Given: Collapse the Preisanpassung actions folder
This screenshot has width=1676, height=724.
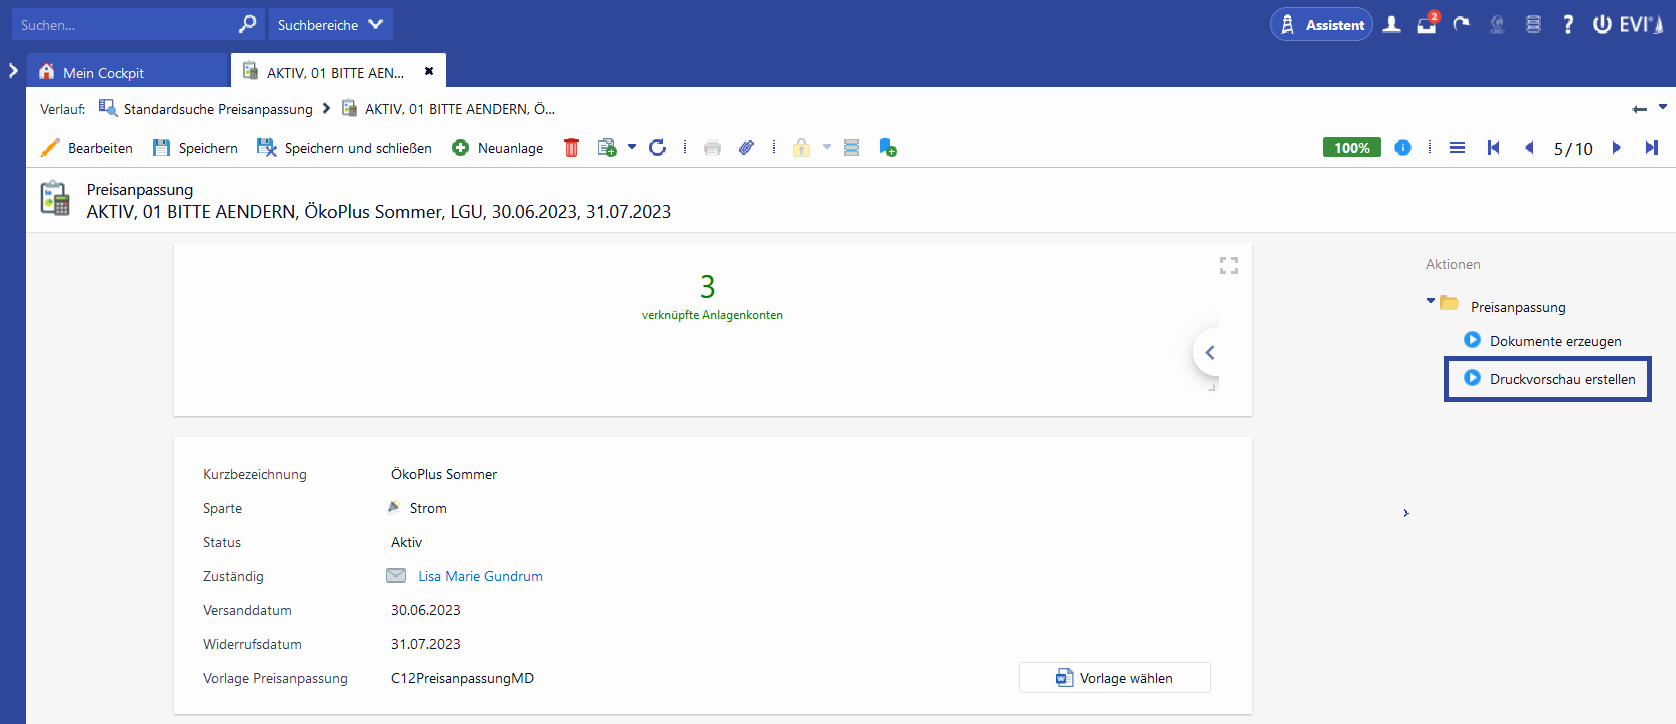Looking at the screenshot, I should [x=1431, y=301].
